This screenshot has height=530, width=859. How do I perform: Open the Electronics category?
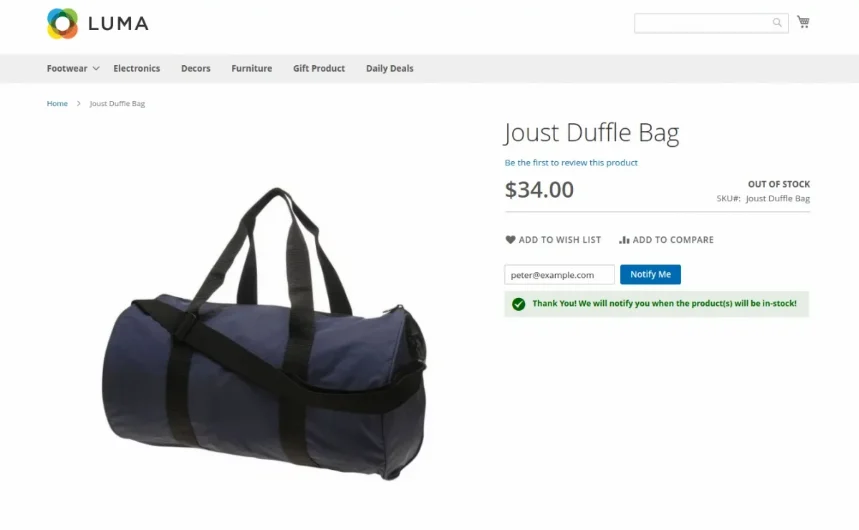tap(136, 69)
